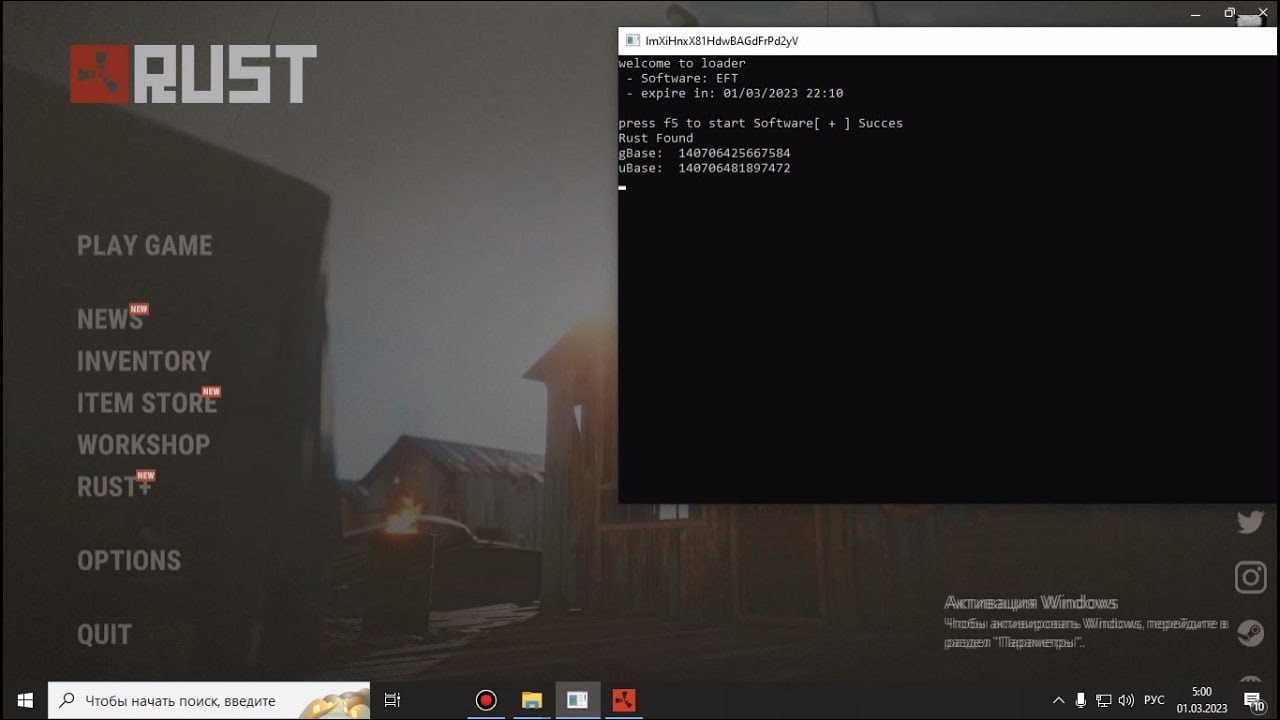The height and width of the screenshot is (720, 1280).
Task: Switch to the console app taskbar icon
Action: (x=577, y=700)
